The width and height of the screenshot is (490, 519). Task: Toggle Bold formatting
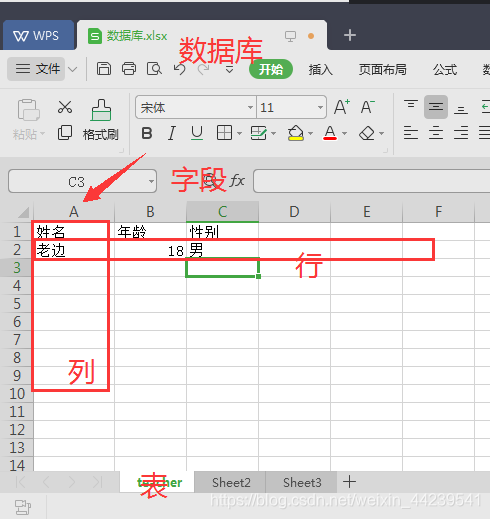coord(147,133)
